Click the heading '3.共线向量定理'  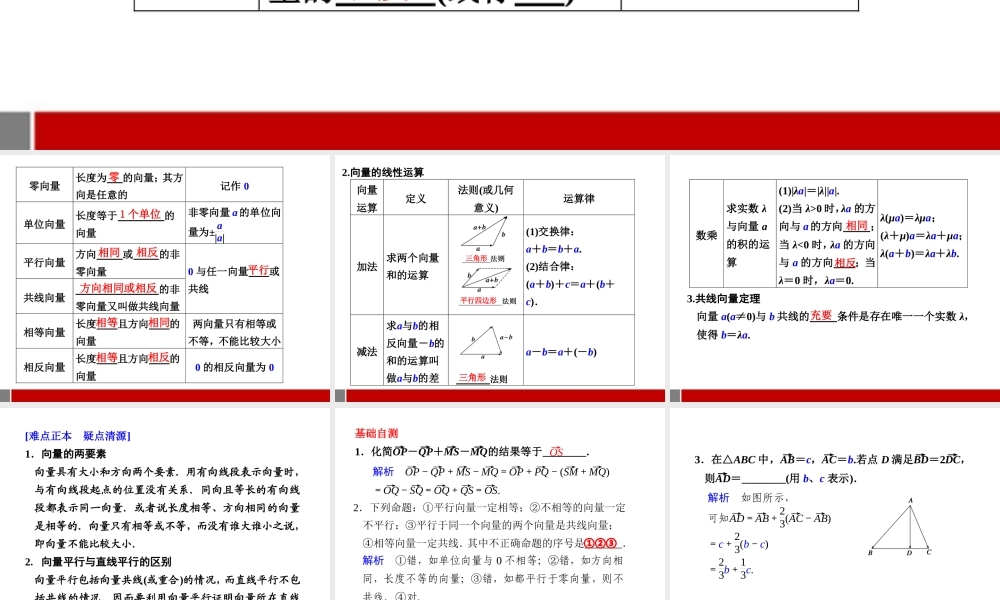pos(724,298)
